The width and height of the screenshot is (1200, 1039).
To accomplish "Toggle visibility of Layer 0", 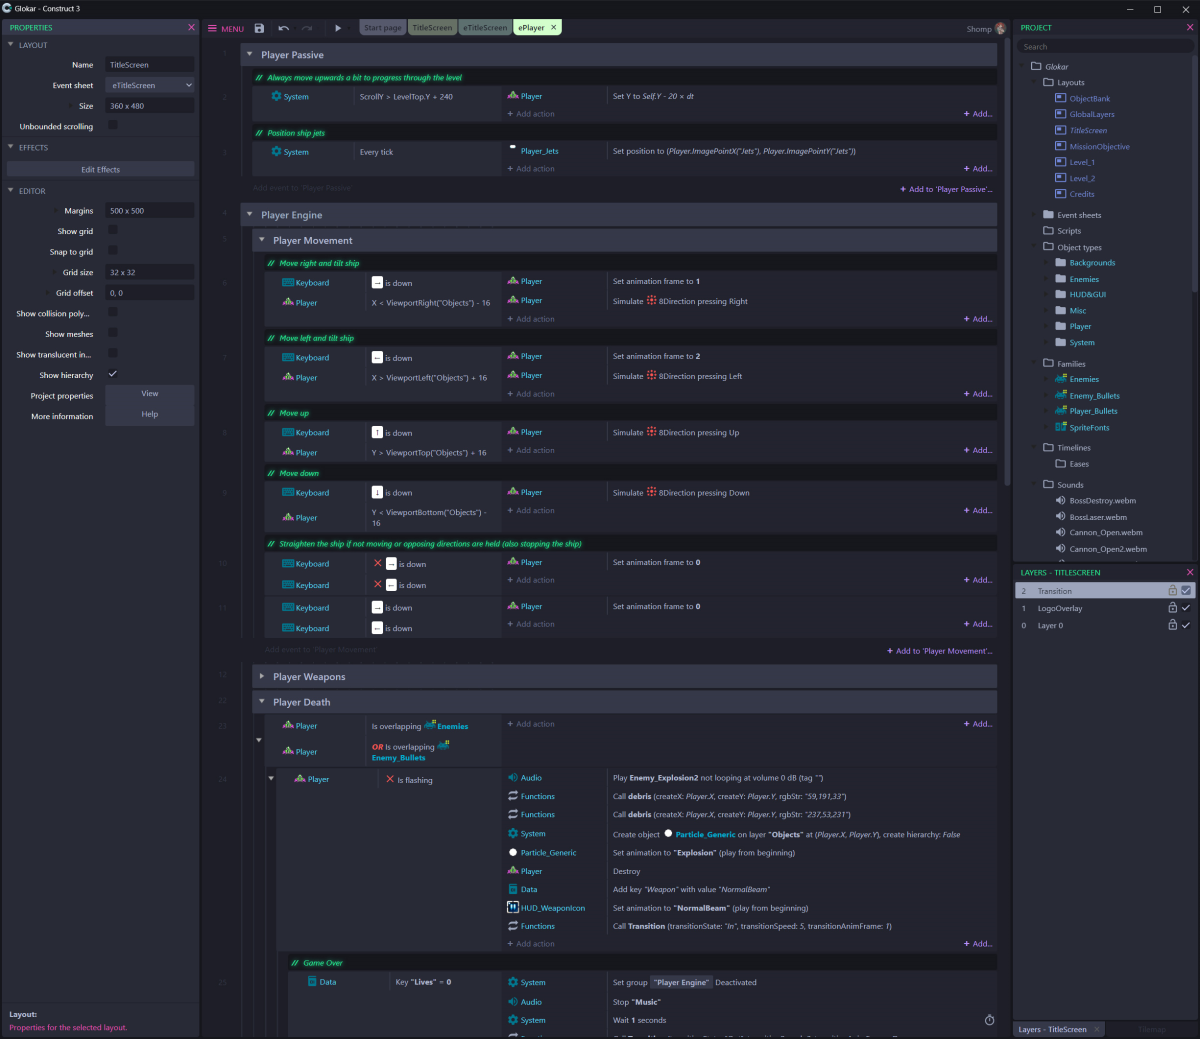I will [x=1186, y=625].
